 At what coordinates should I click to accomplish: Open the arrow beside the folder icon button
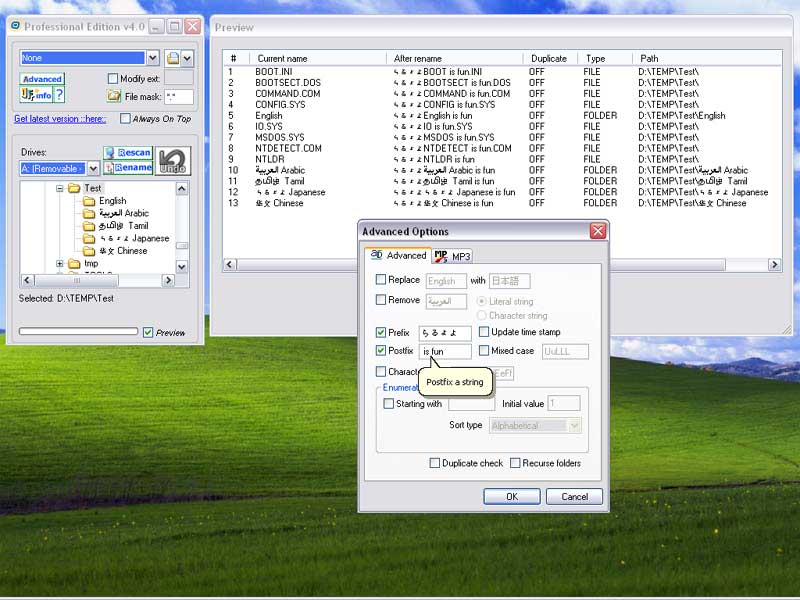tap(187, 58)
